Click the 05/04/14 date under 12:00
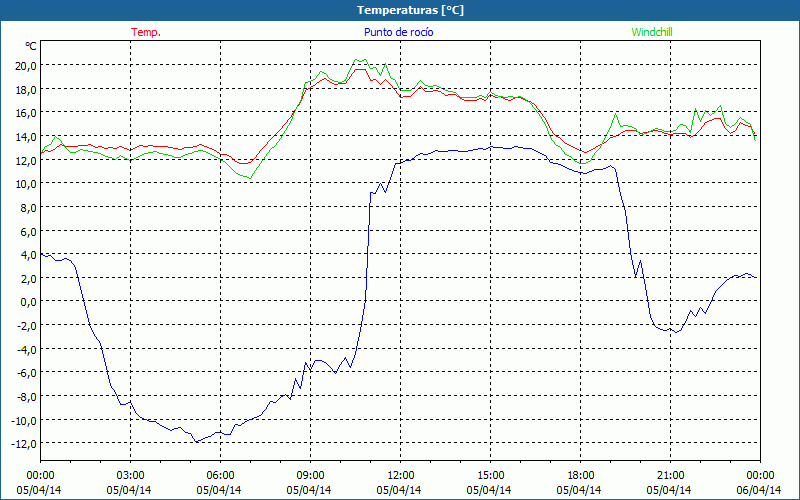The width and height of the screenshot is (800, 500). [x=399, y=490]
